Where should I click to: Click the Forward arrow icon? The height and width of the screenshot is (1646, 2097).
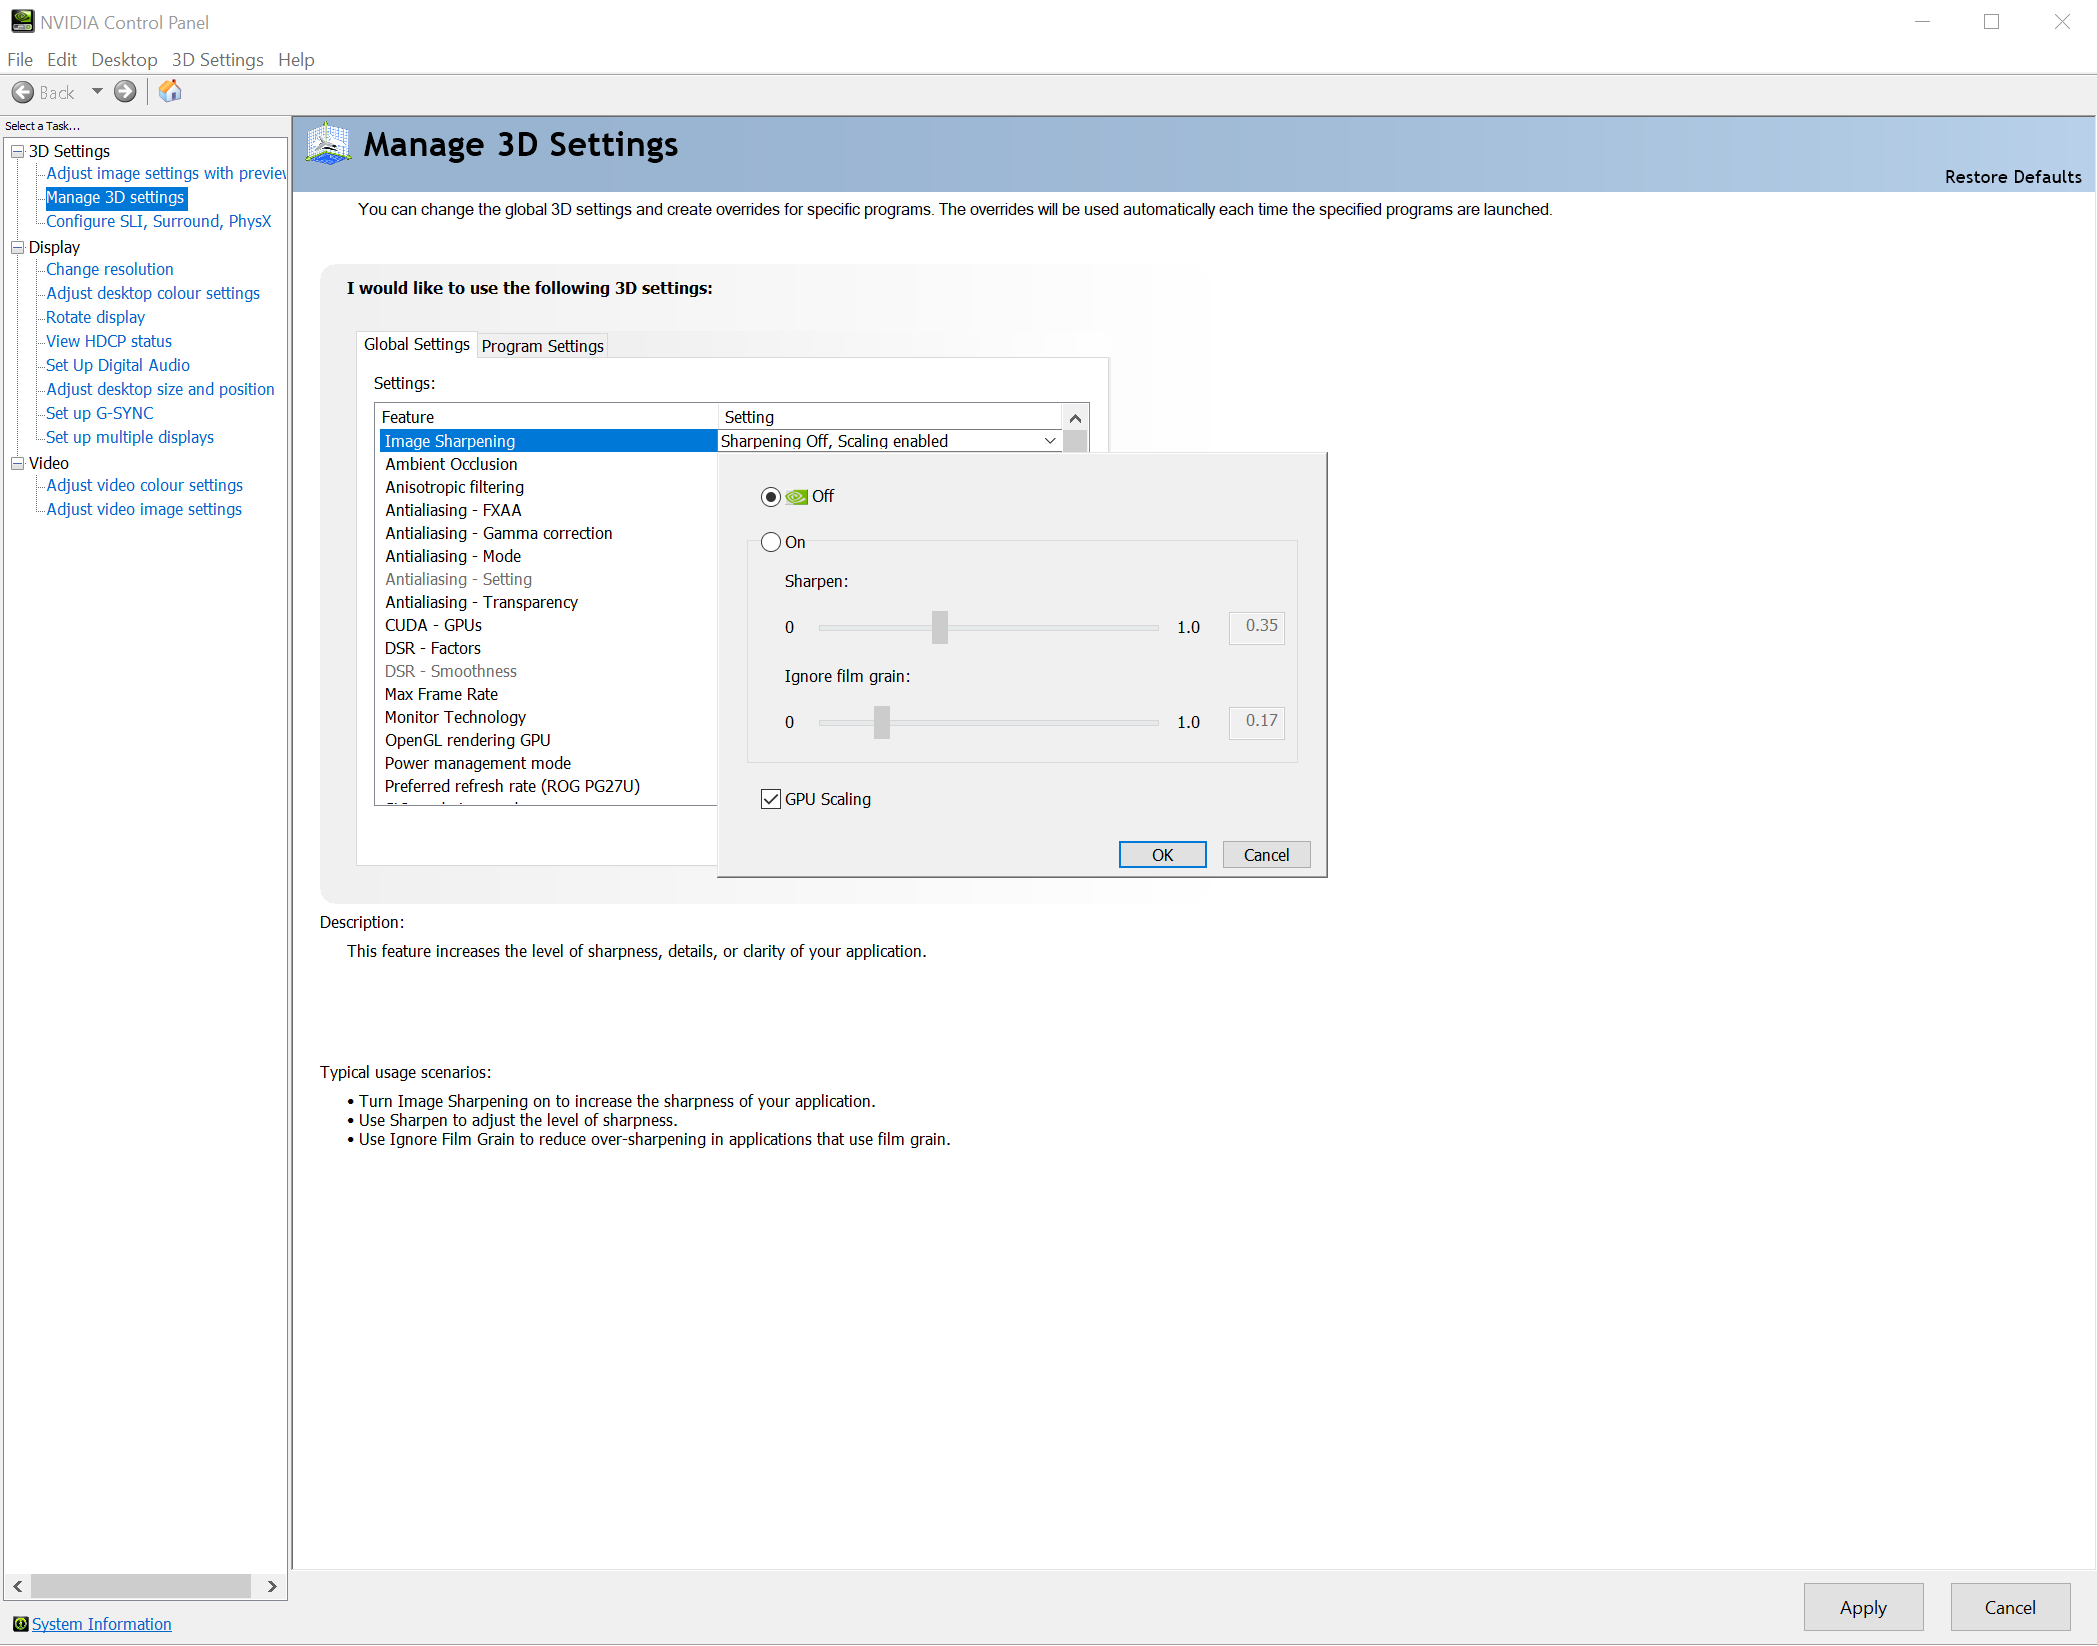click(x=125, y=92)
